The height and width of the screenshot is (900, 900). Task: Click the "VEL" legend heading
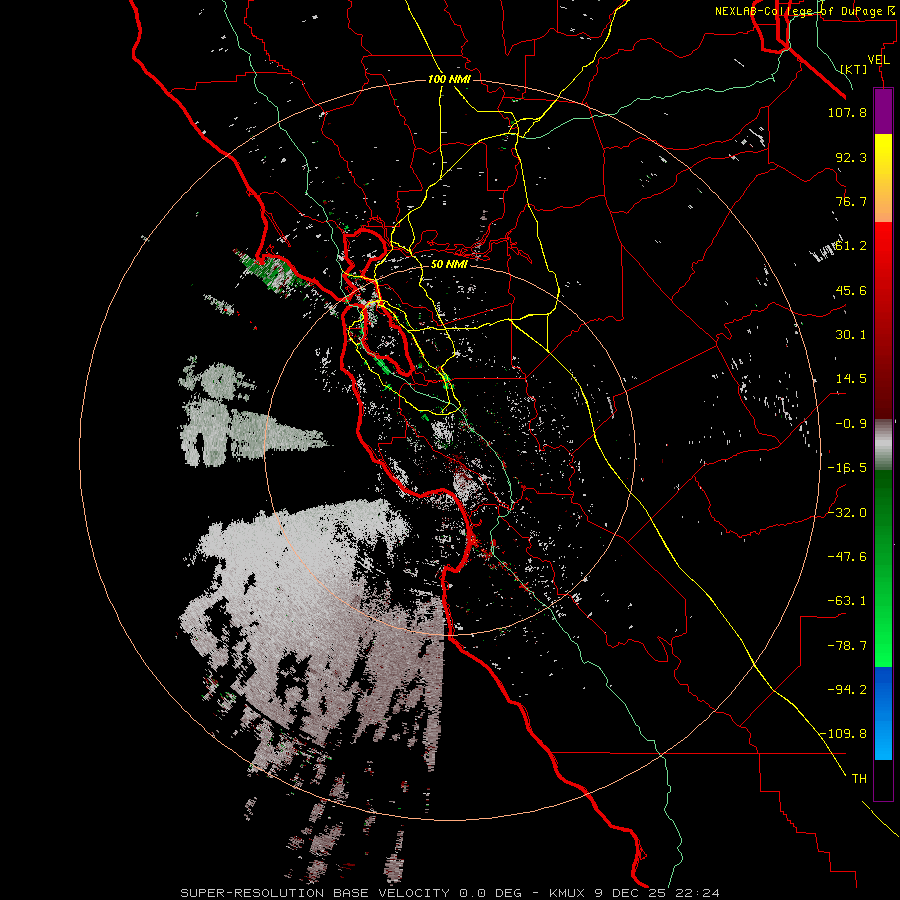878,60
